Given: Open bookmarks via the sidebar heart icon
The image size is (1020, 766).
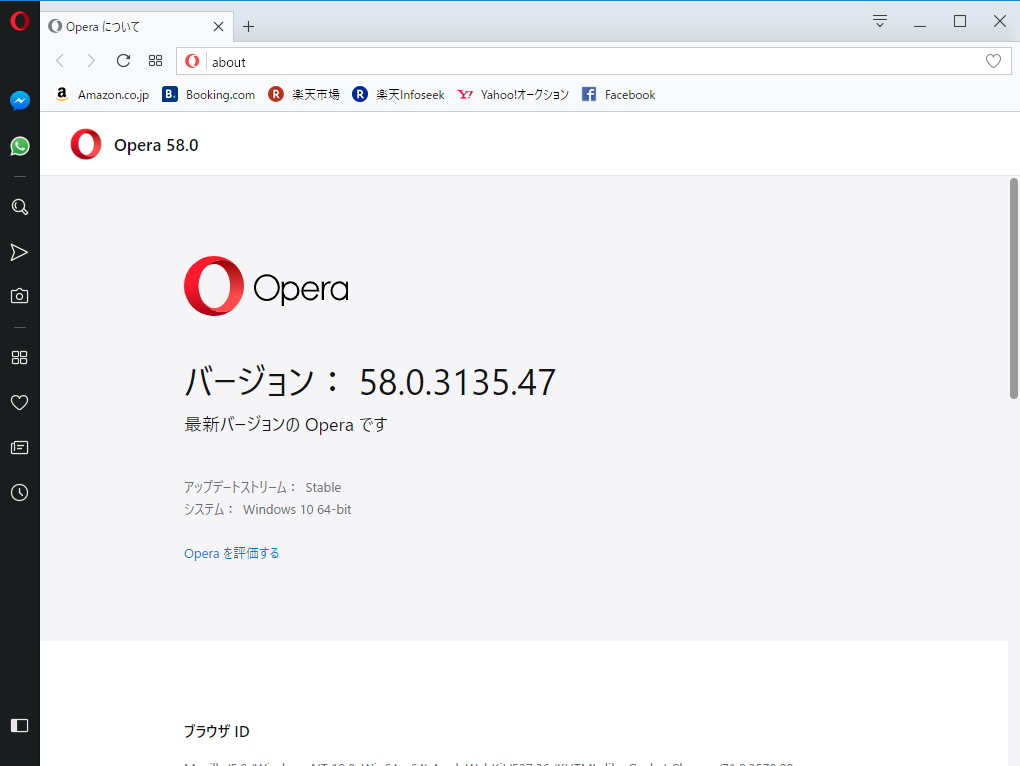Looking at the screenshot, I should pos(19,402).
